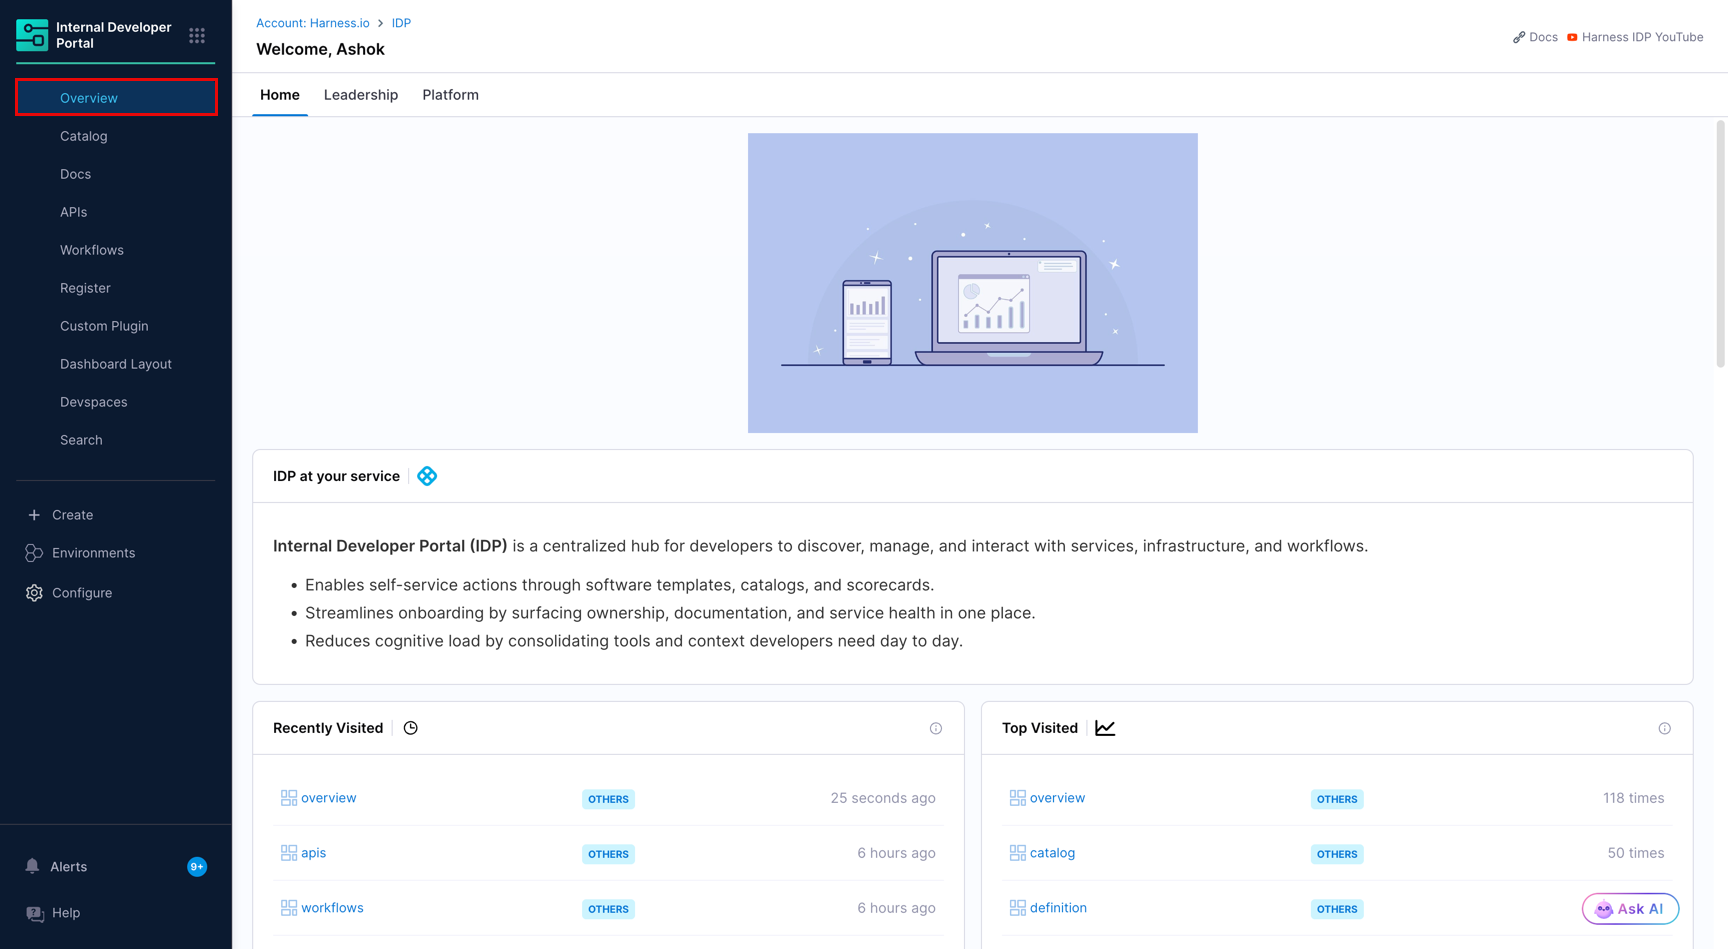Screen dimensions: 1728x949
Task: Open the module switcher grid icon
Action: [x=197, y=36]
